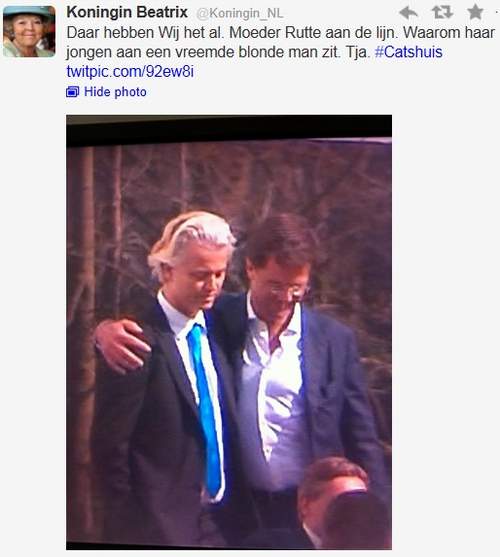Click the hand resting on the shoulder
Viewport: 500px width, 557px height.
(123, 345)
